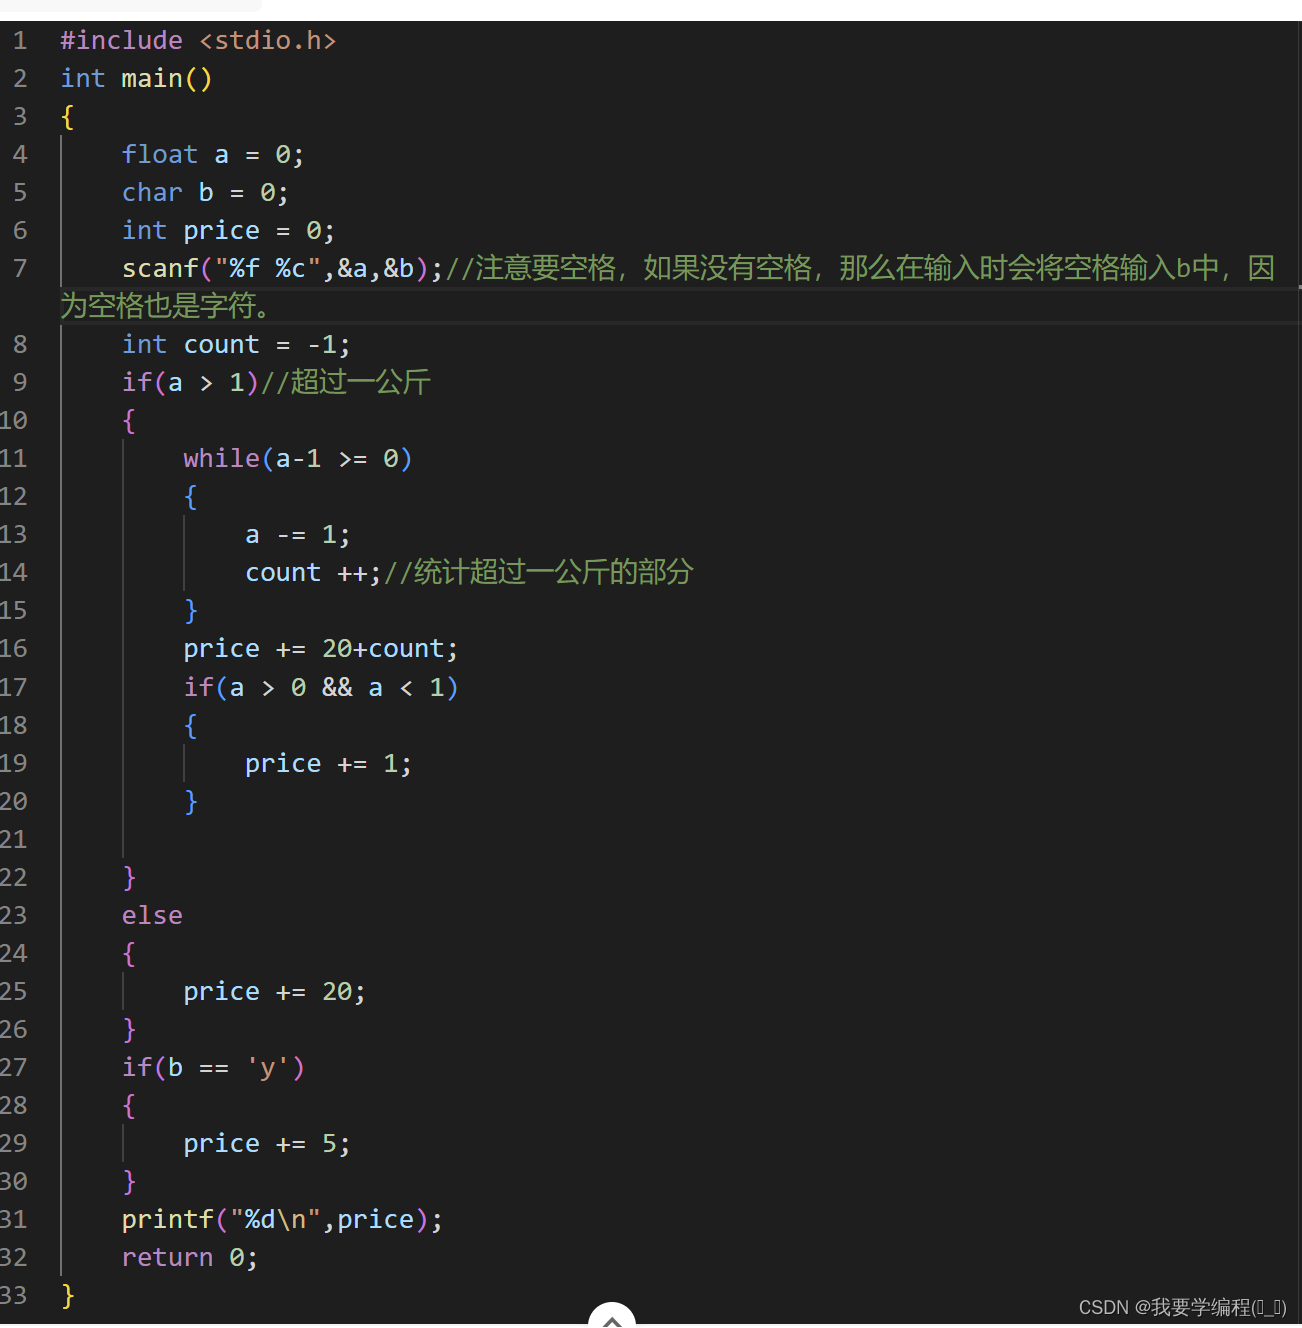Click the comment '//超过一公斤'
The height and width of the screenshot is (1328, 1302).
click(345, 383)
